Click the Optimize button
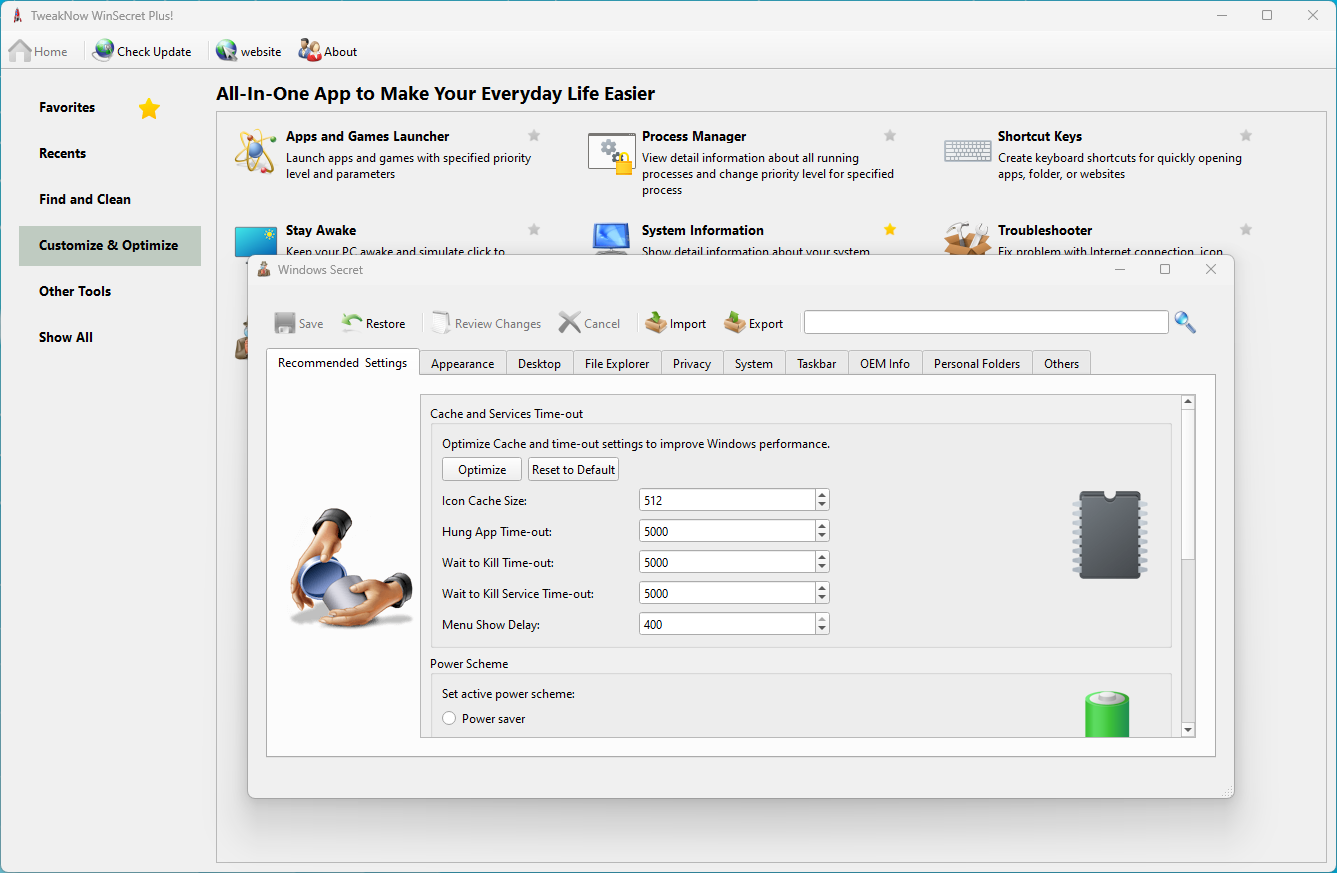 click(x=482, y=469)
